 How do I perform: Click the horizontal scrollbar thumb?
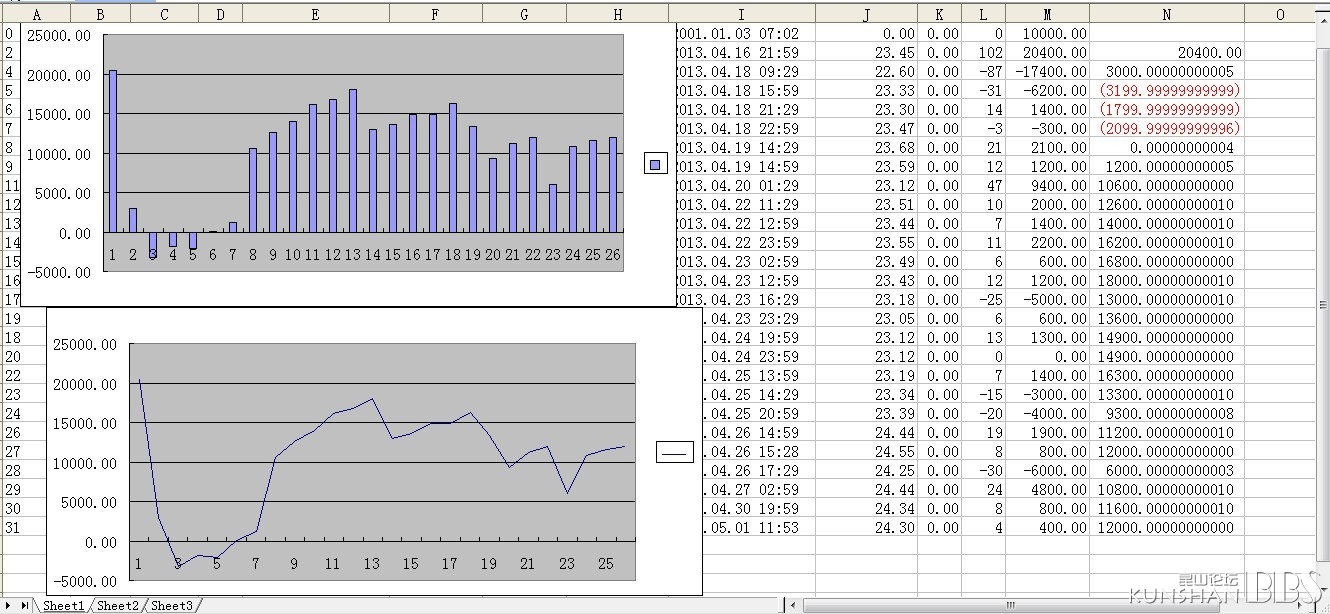tap(1010, 606)
